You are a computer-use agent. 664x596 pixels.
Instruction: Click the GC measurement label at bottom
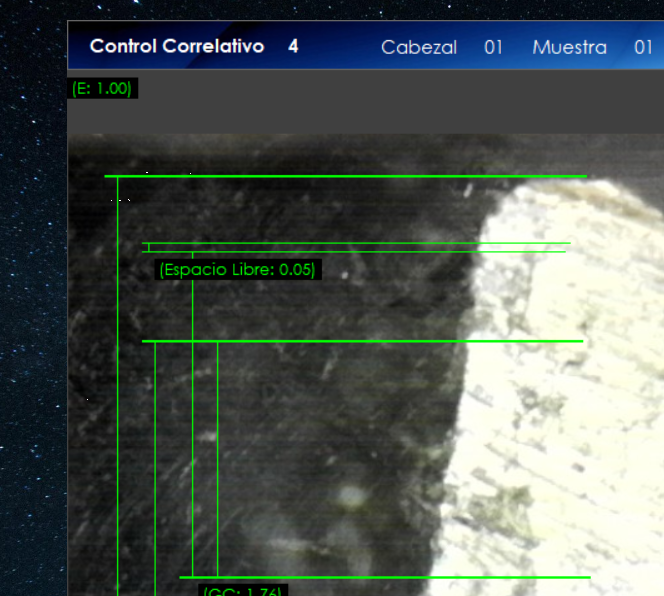[242, 591]
